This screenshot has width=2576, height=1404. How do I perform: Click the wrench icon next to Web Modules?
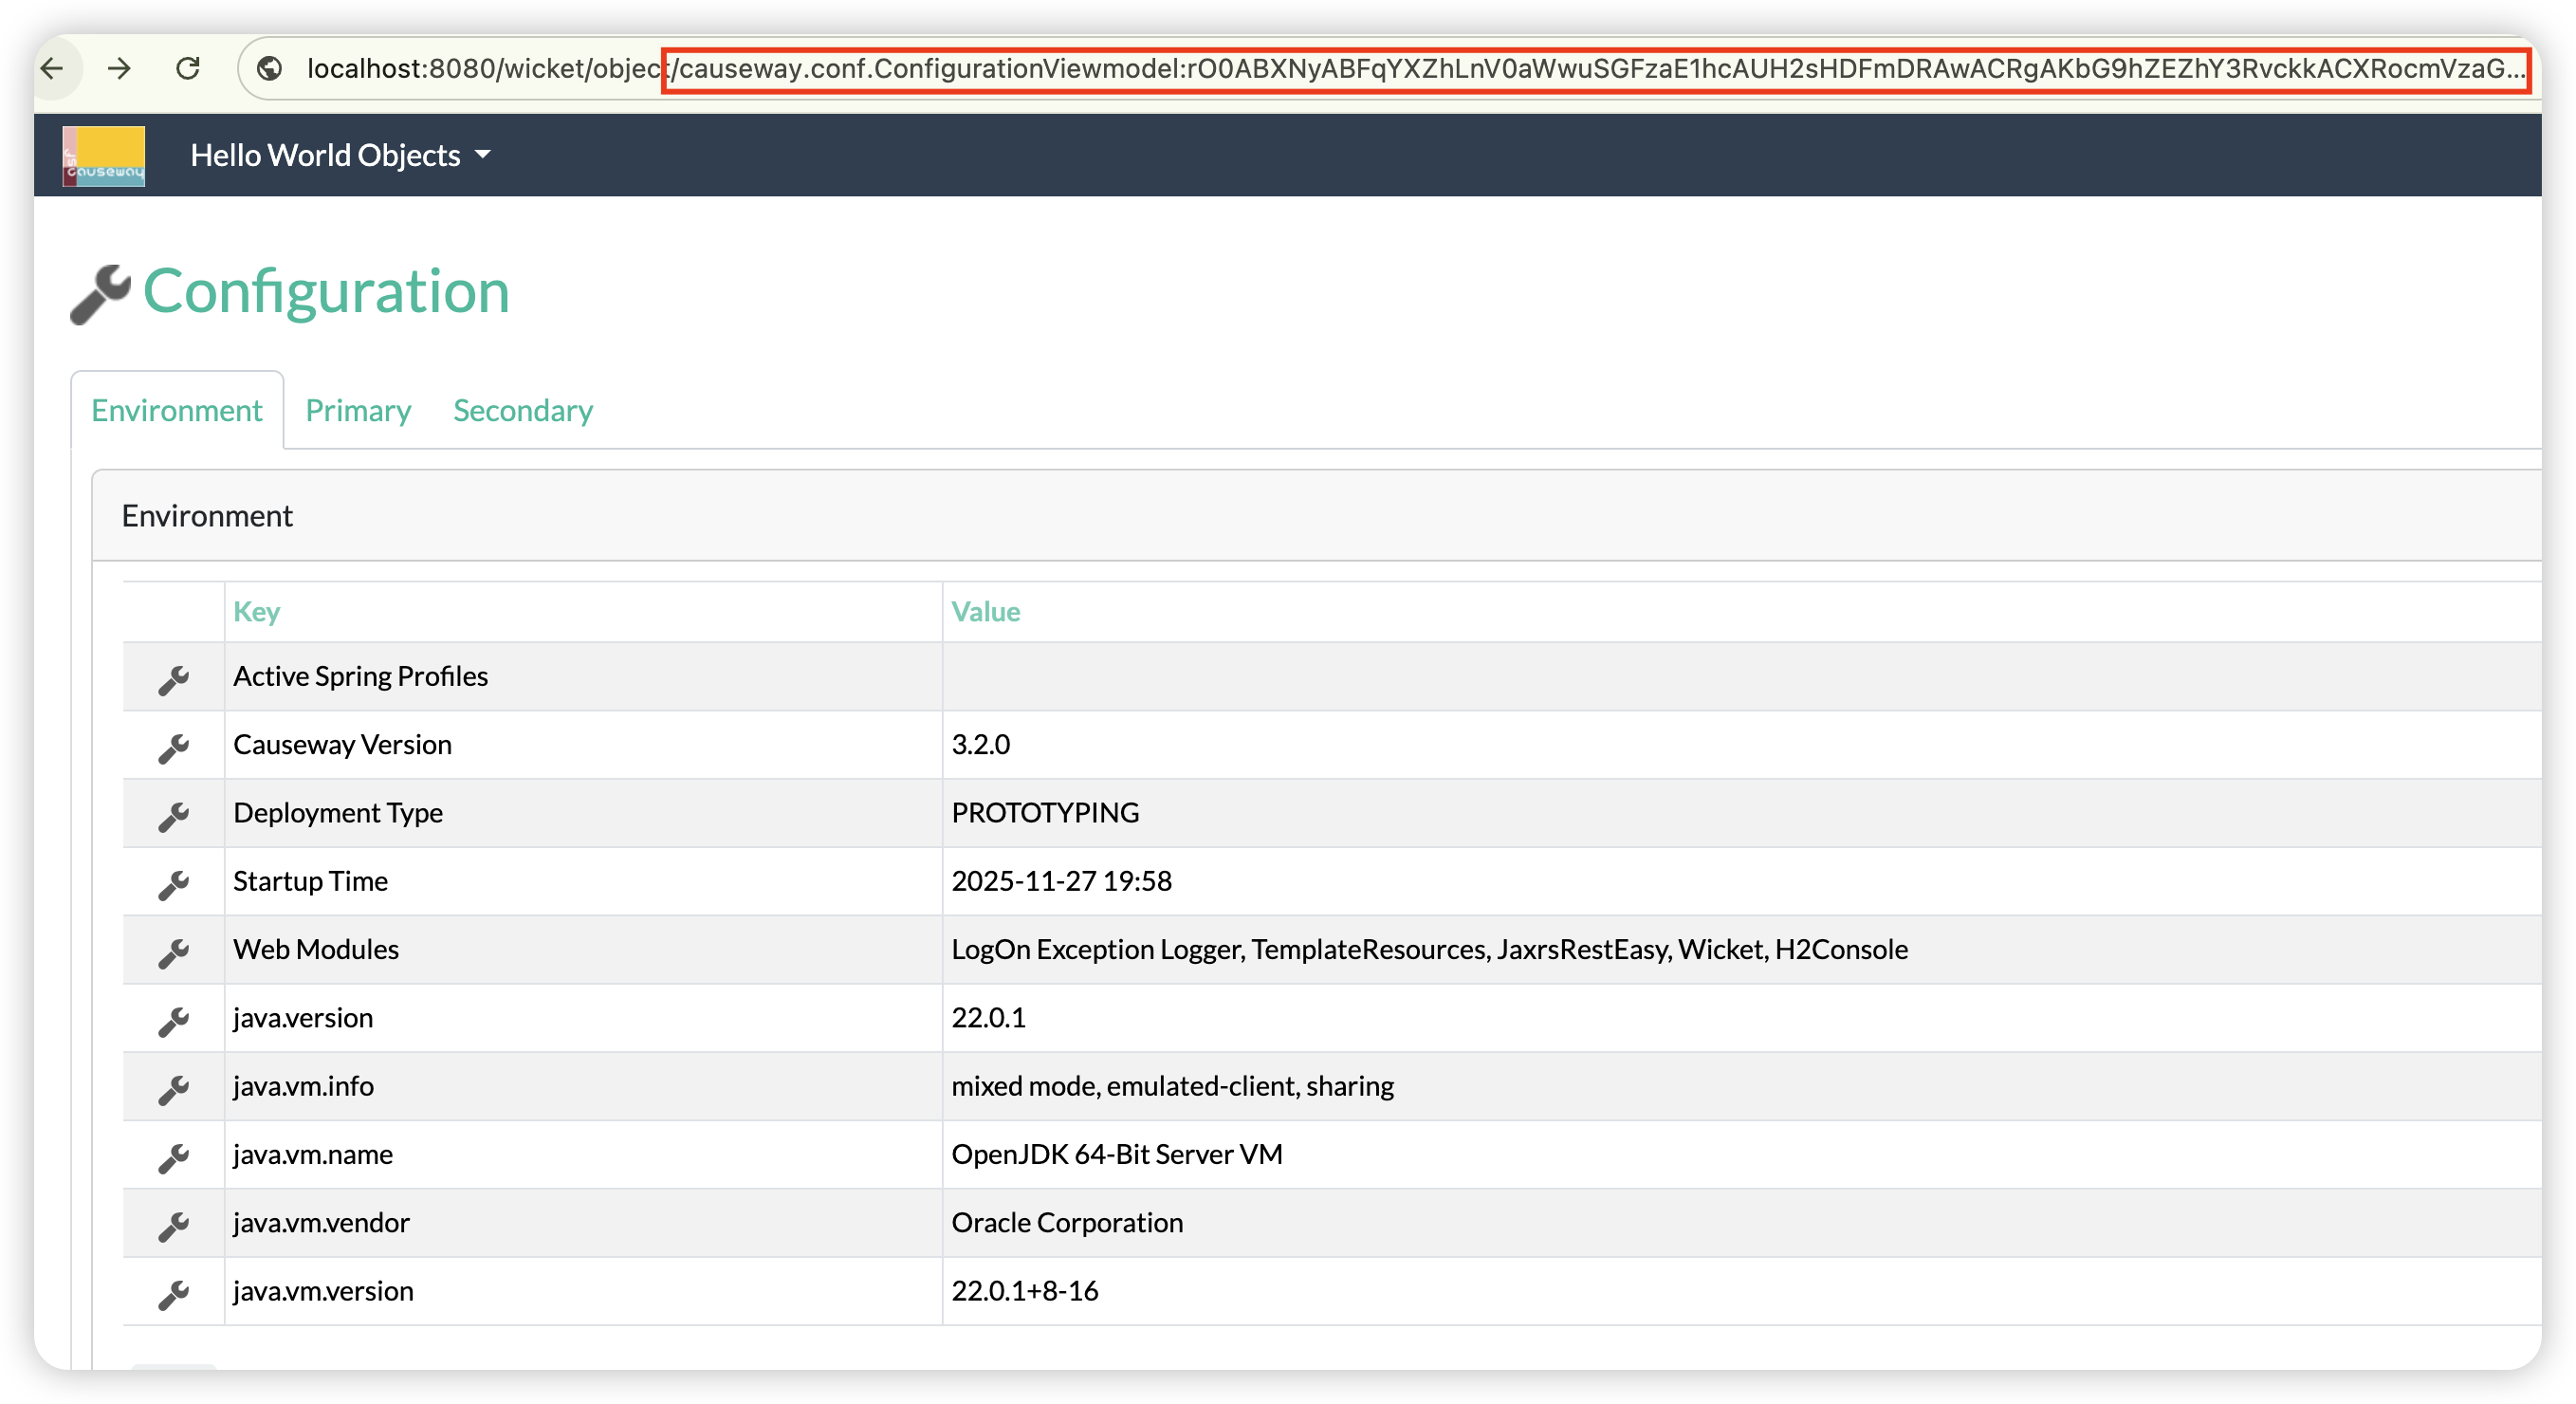coord(174,952)
